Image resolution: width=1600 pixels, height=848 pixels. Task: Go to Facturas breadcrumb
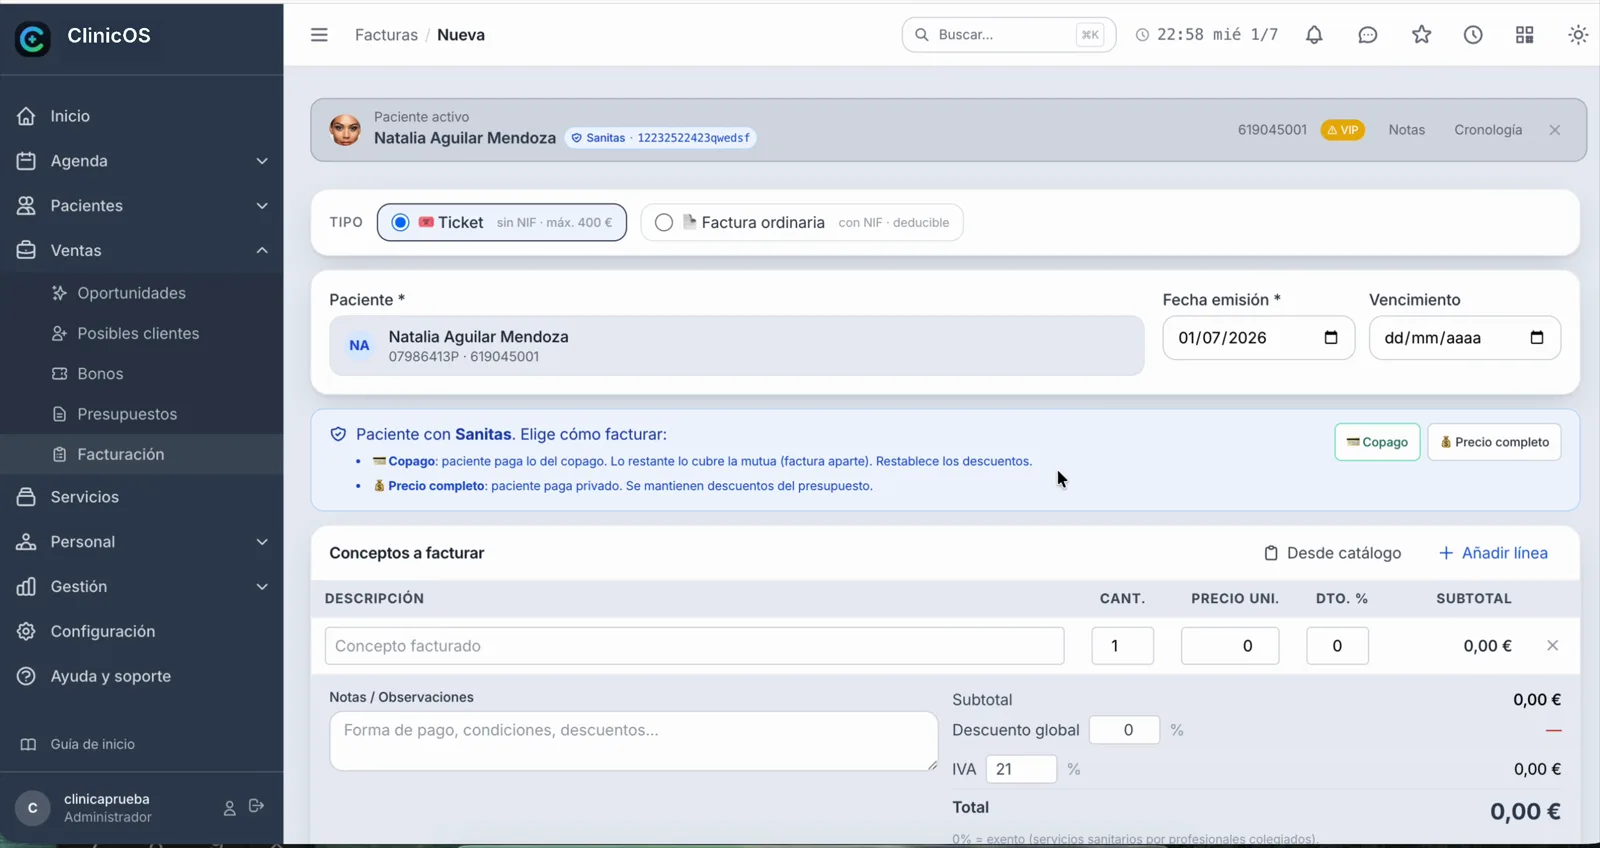[386, 35]
